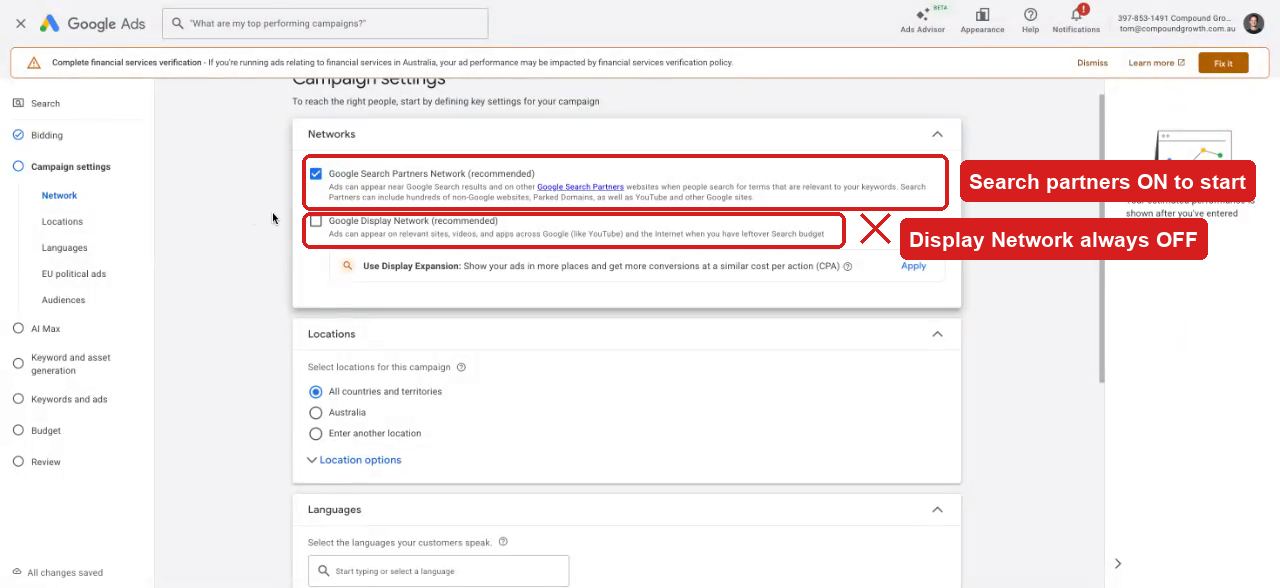The width and height of the screenshot is (1280, 588).
Task: Open Appearance settings
Action: (x=982, y=20)
